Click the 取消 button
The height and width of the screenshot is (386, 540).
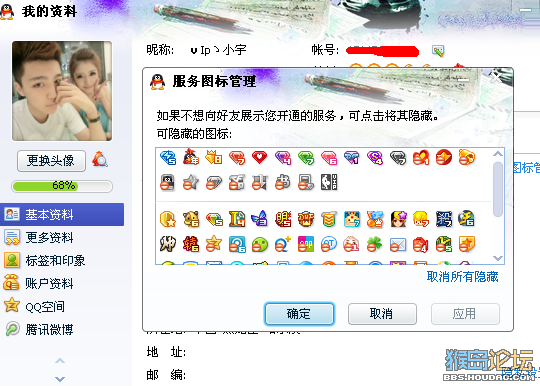click(382, 314)
